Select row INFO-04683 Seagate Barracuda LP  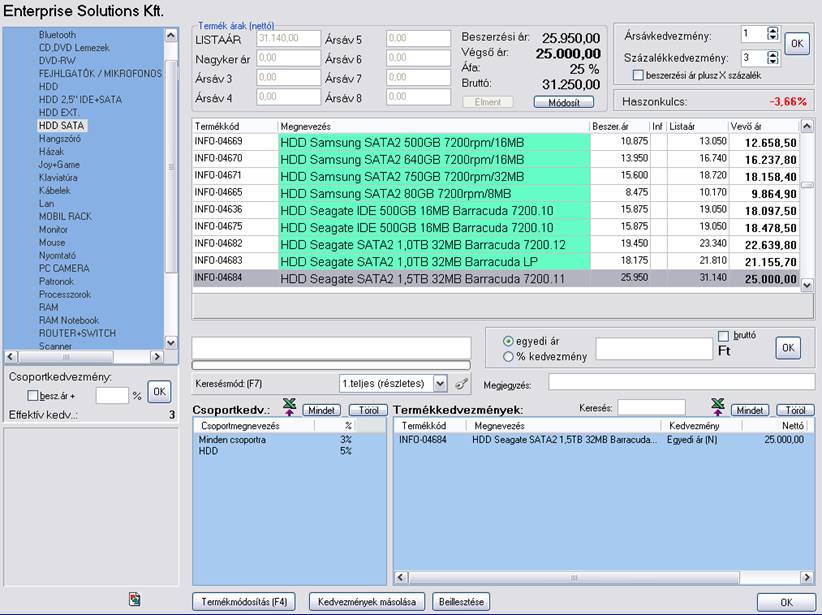tap(495, 261)
